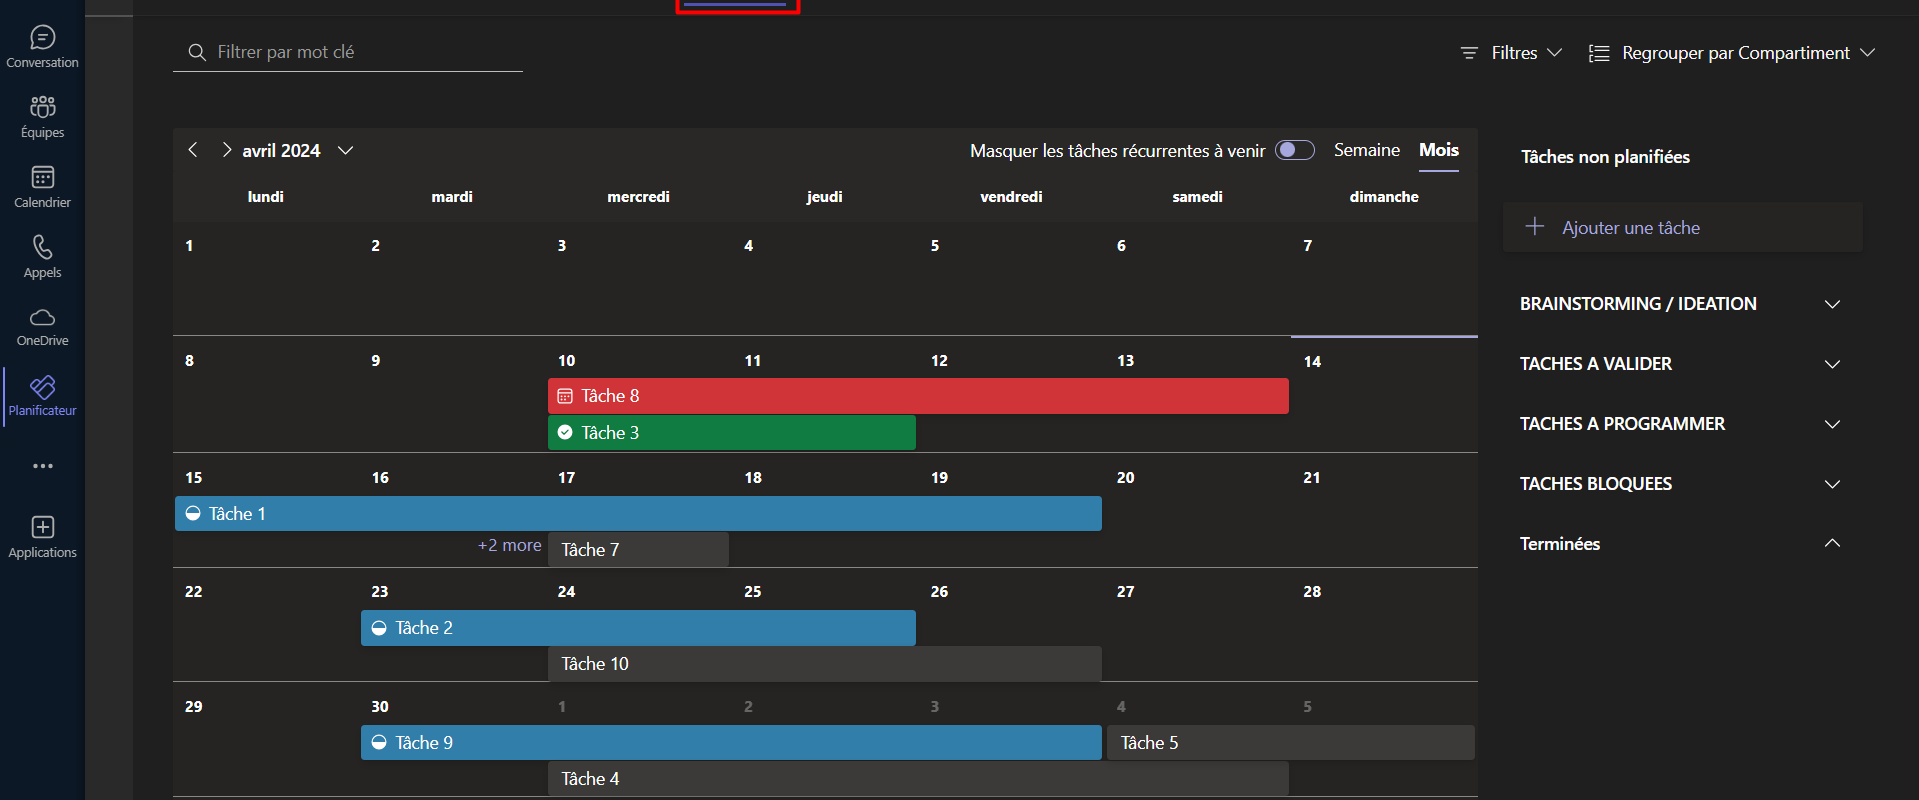Show the +2 more tasks link
Viewport: 1919px width, 800px height.
(x=509, y=545)
